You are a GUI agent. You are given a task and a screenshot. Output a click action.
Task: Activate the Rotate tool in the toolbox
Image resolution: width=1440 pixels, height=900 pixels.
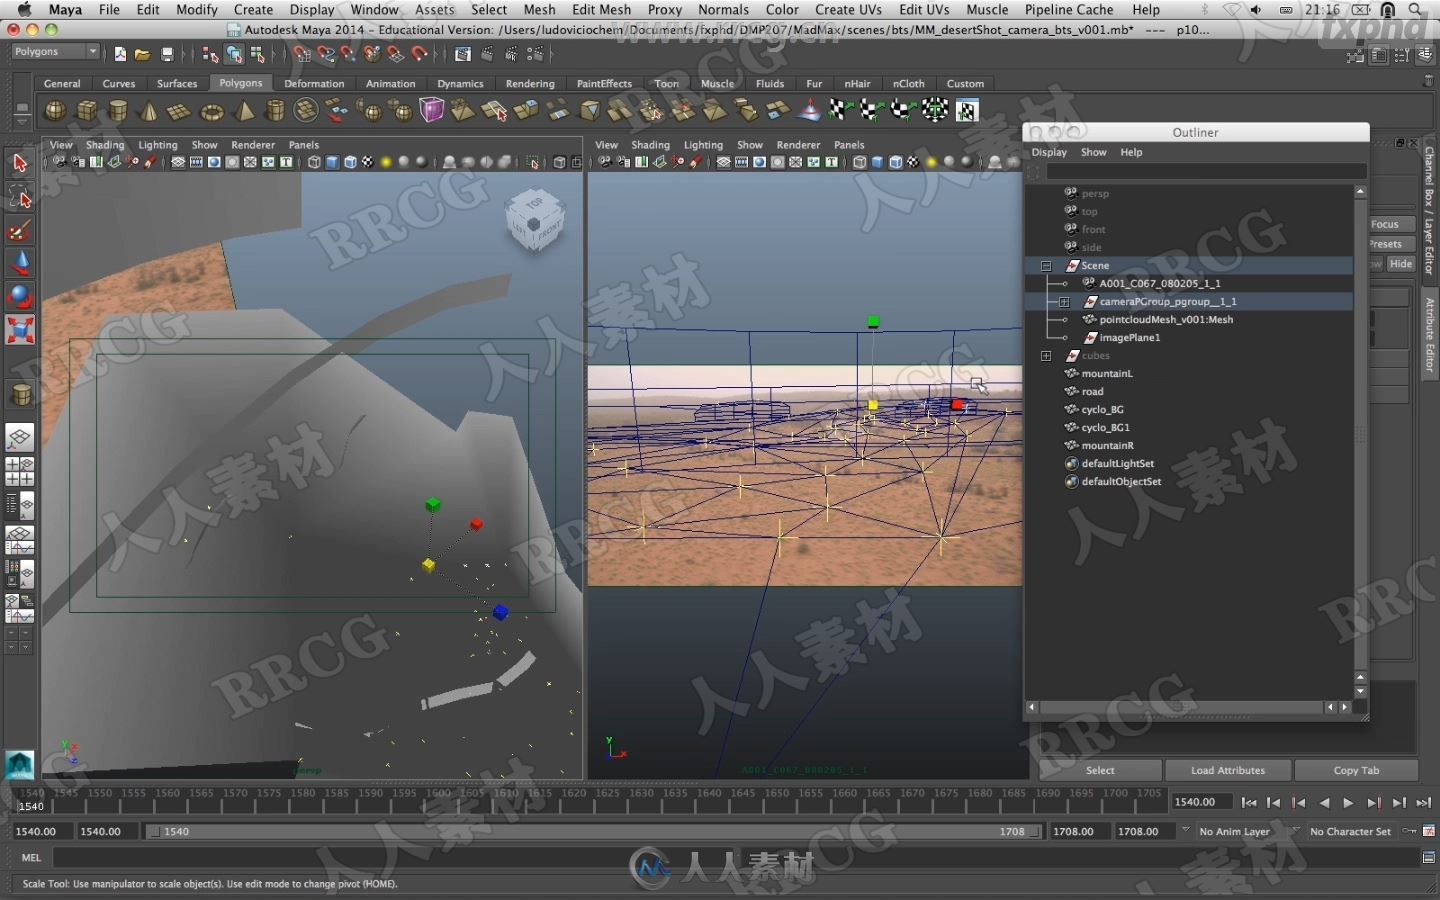[x=20, y=296]
